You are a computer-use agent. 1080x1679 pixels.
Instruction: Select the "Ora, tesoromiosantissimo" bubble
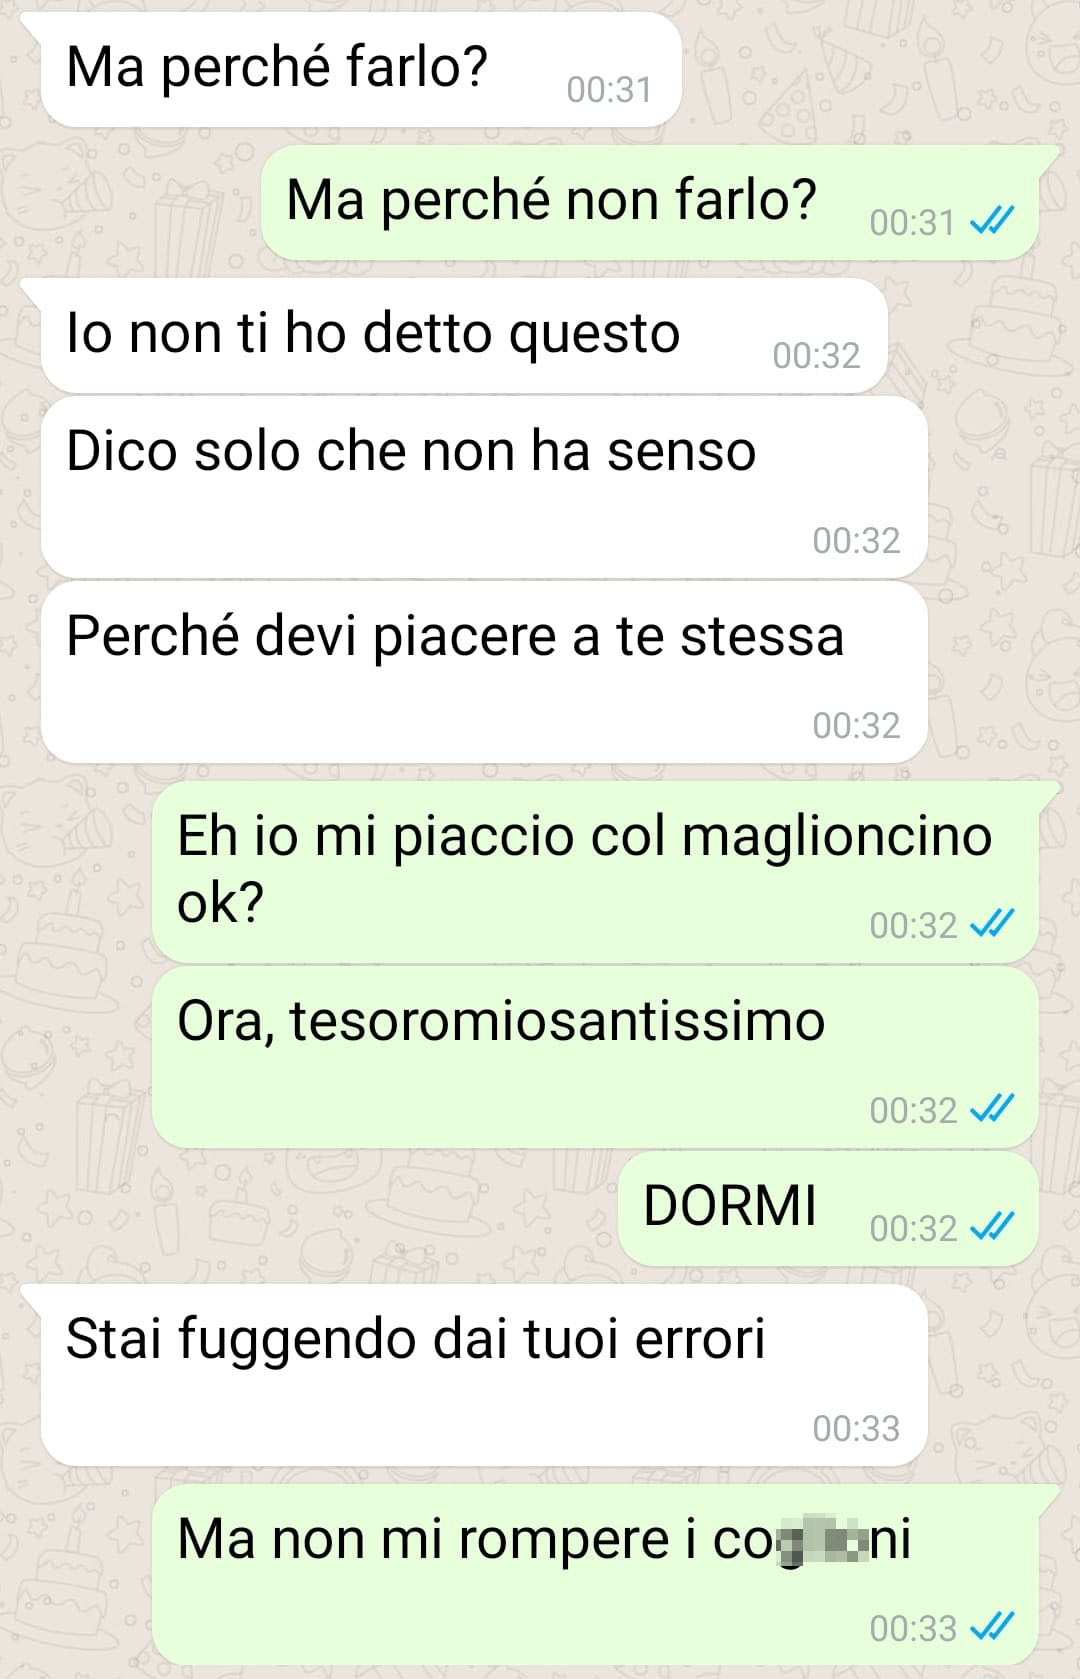(x=595, y=1057)
